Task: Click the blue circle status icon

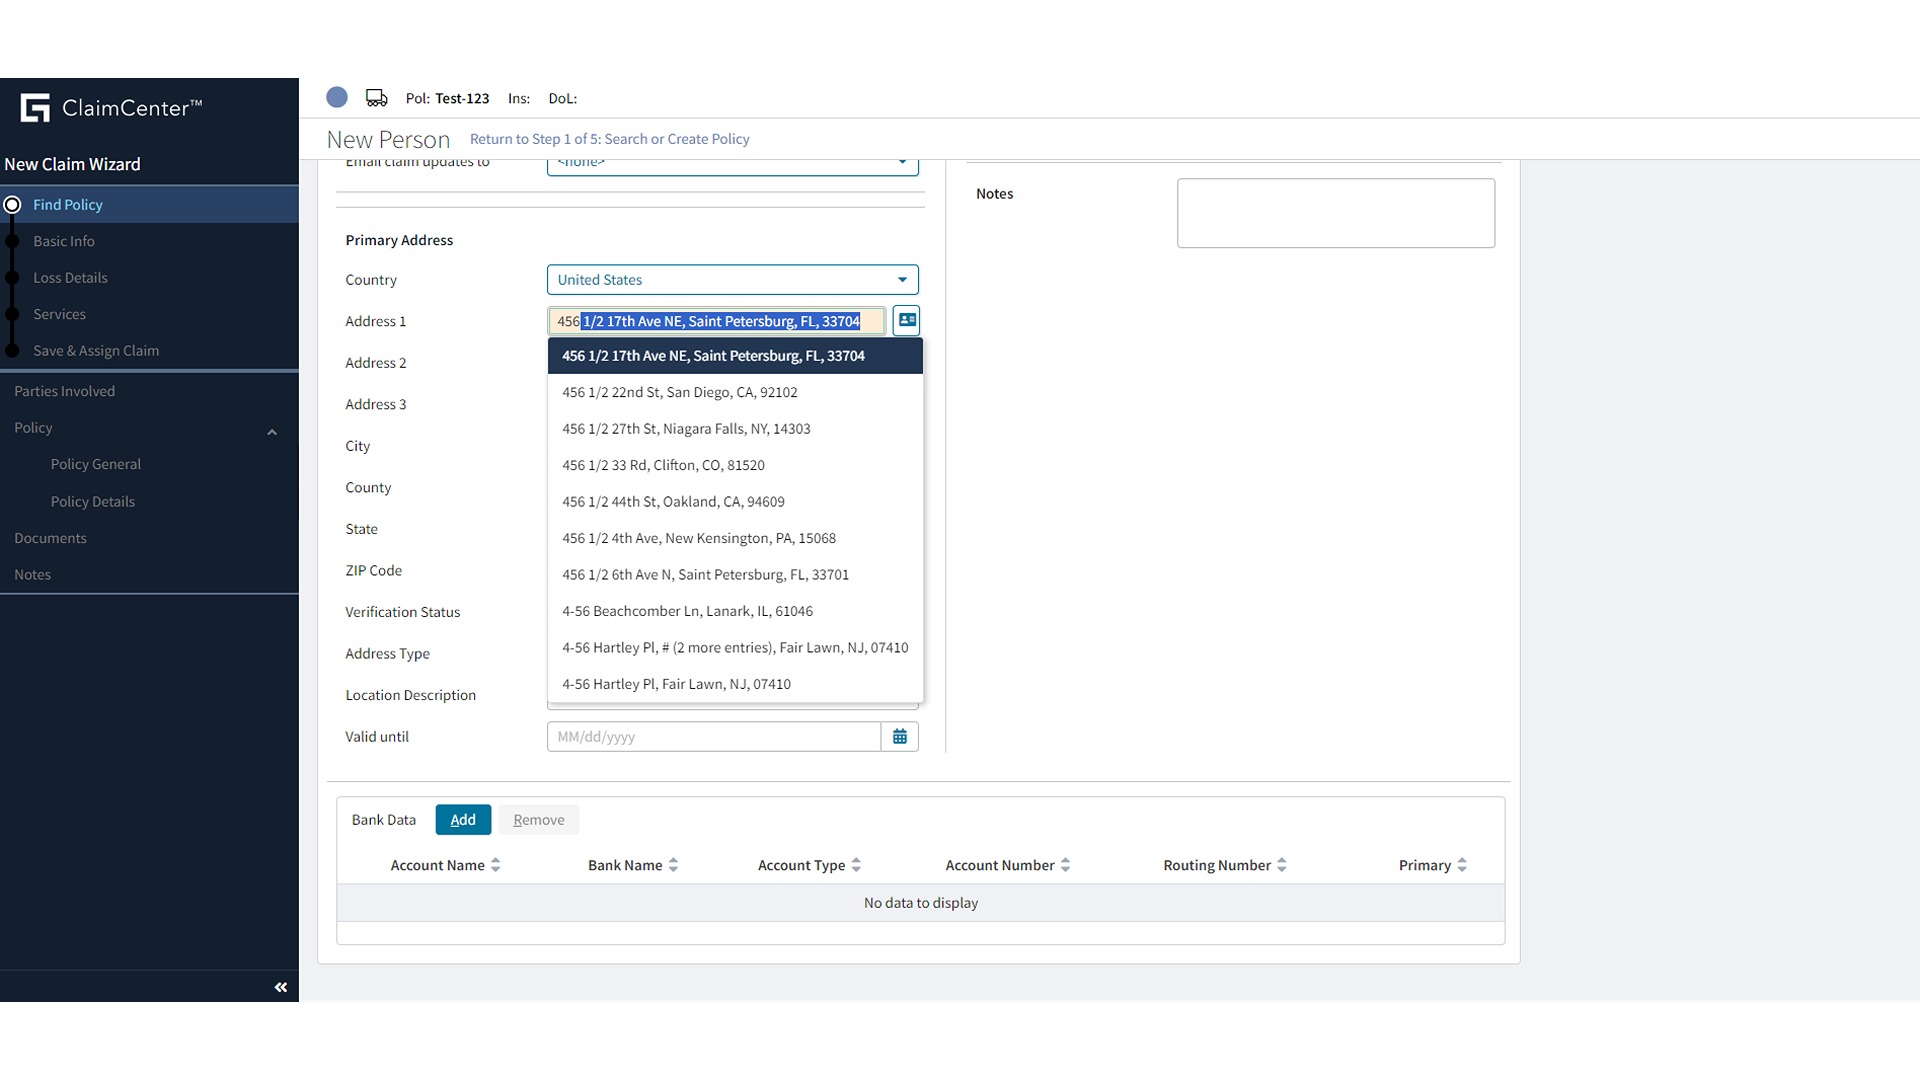Action: 337,97
